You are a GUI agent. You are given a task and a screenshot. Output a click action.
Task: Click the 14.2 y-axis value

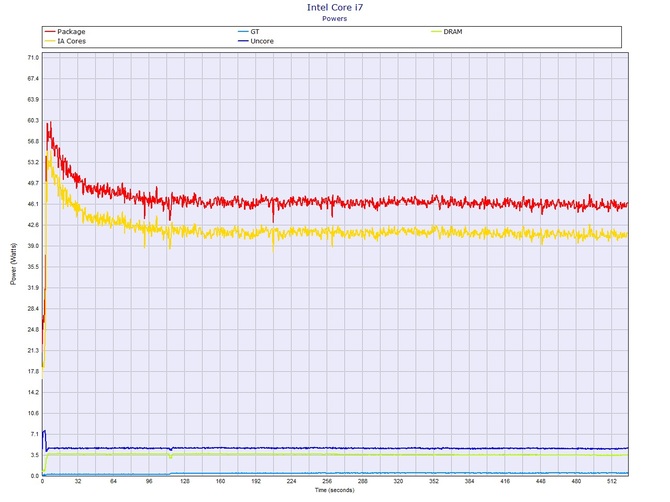(33, 393)
